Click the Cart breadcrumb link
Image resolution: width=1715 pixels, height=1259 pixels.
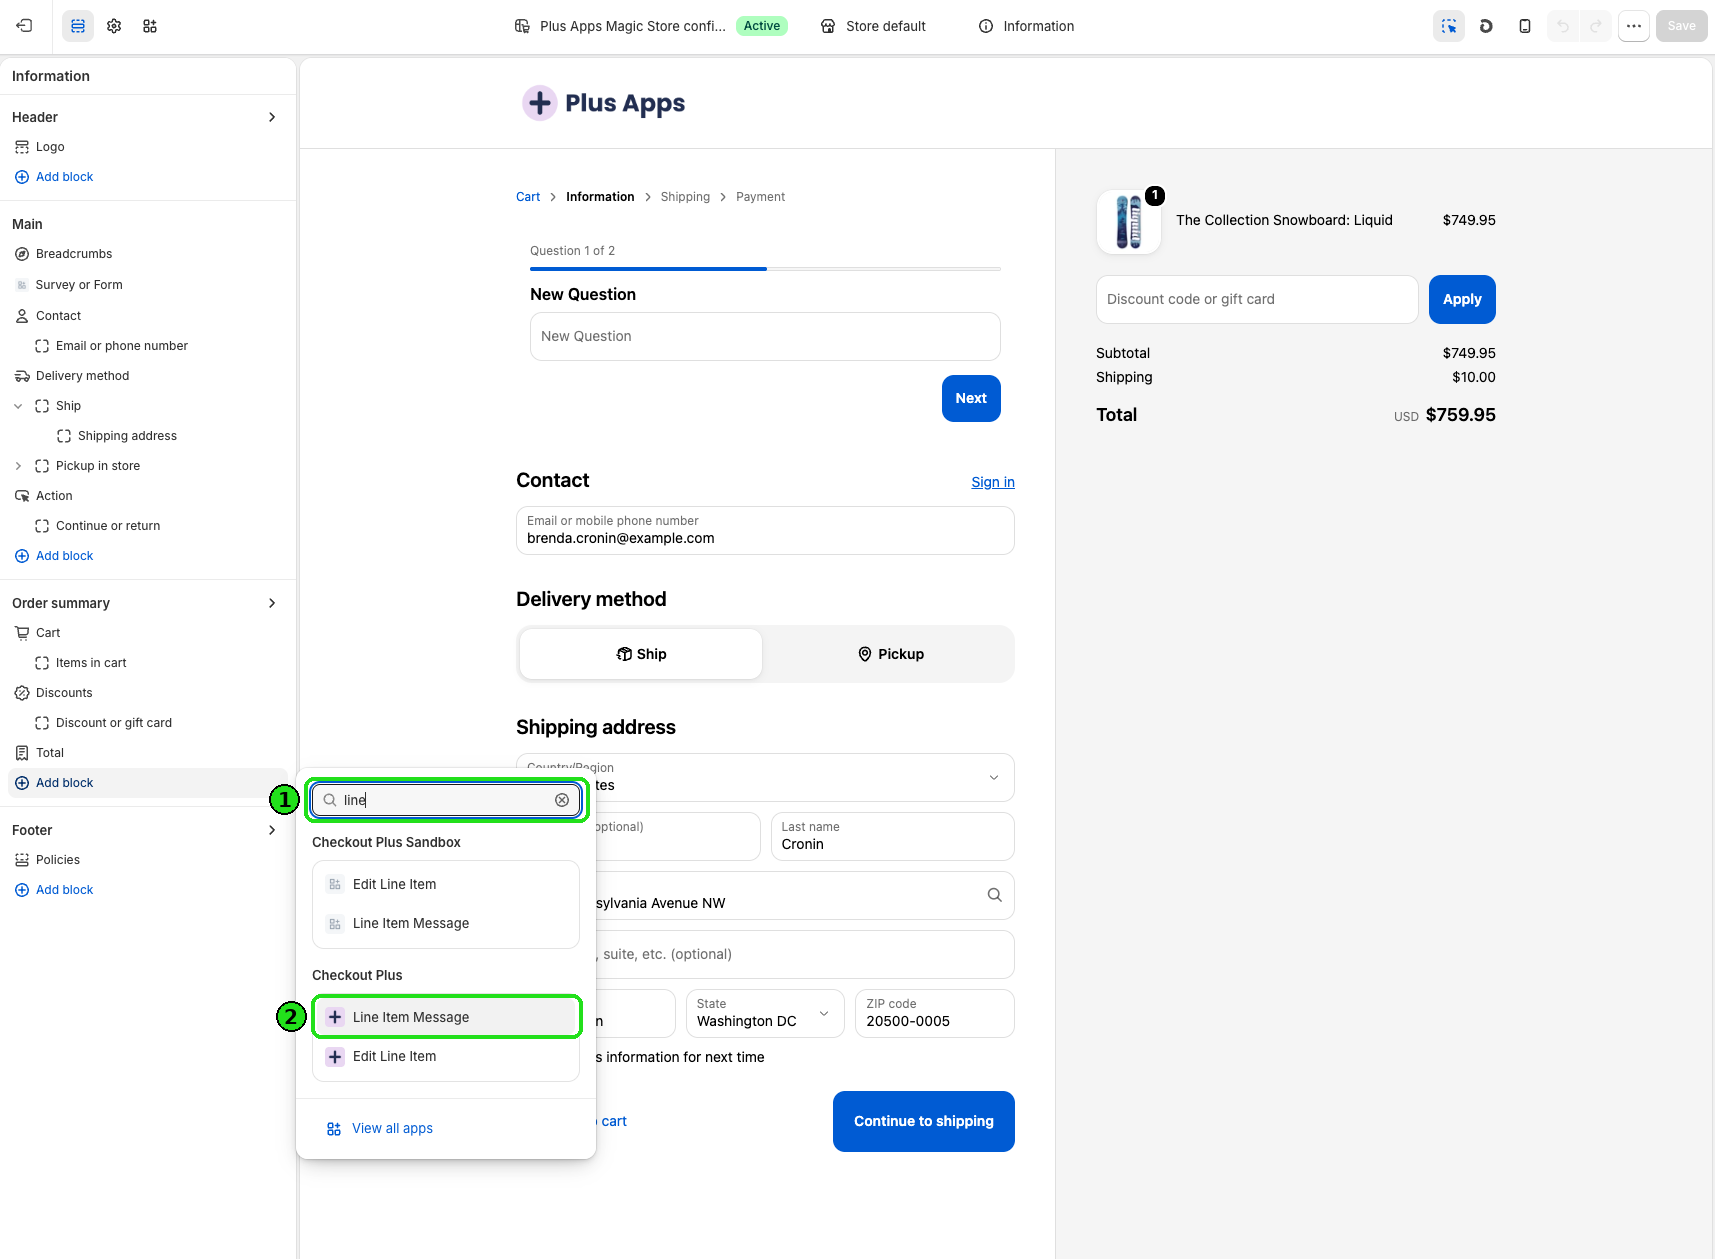(528, 197)
